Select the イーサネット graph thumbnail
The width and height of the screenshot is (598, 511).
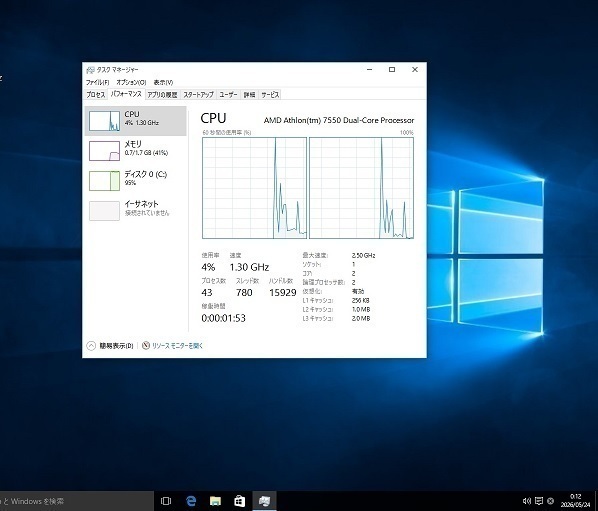(104, 211)
